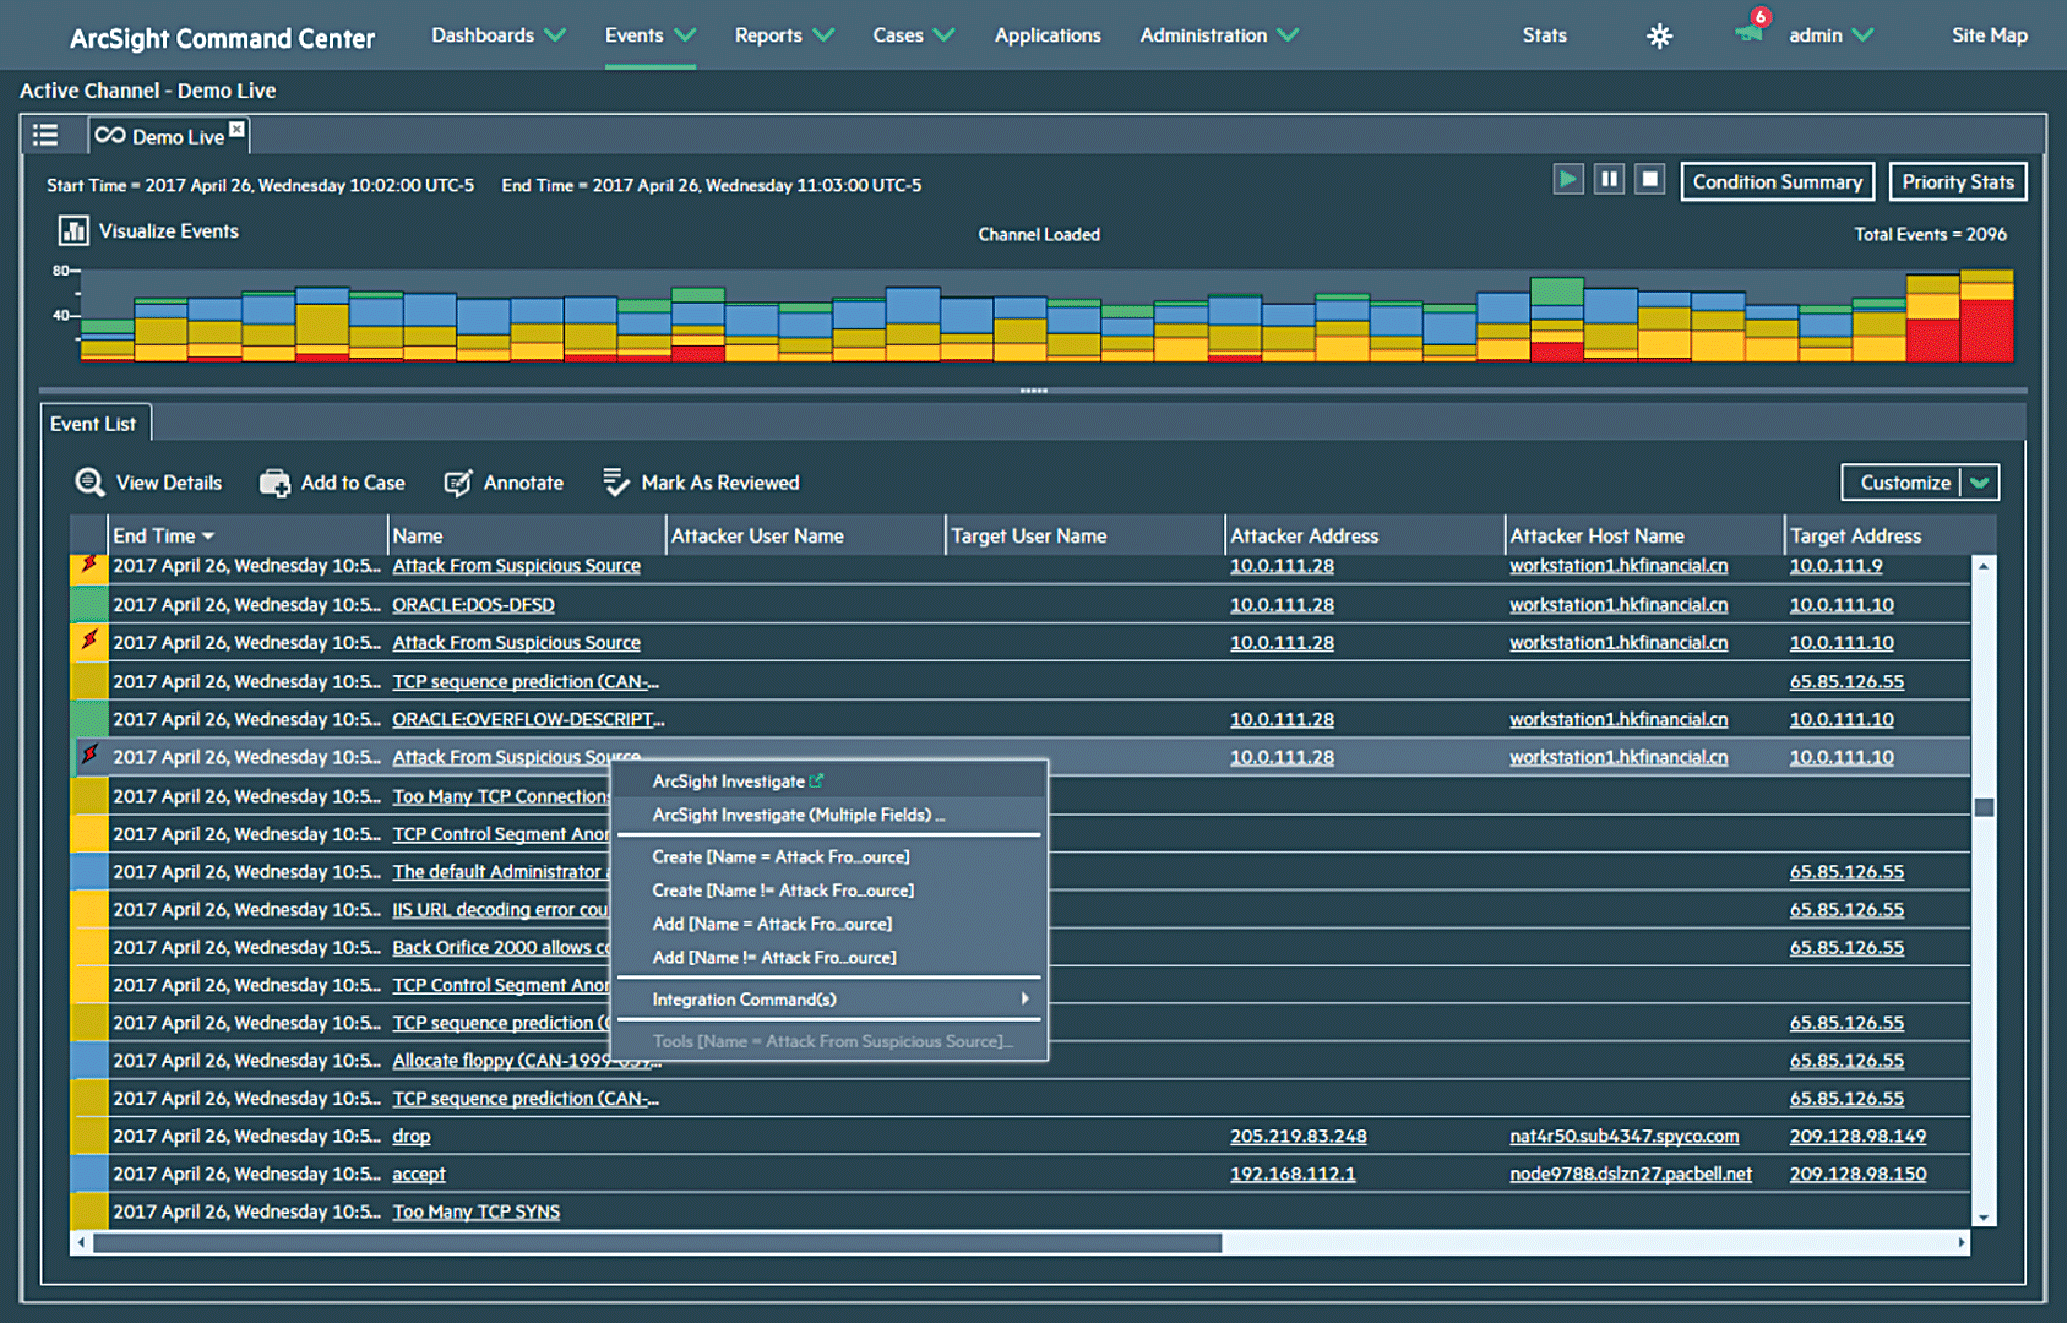Close the Demo Live tab
The width and height of the screenshot is (2067, 1323).
point(237,128)
